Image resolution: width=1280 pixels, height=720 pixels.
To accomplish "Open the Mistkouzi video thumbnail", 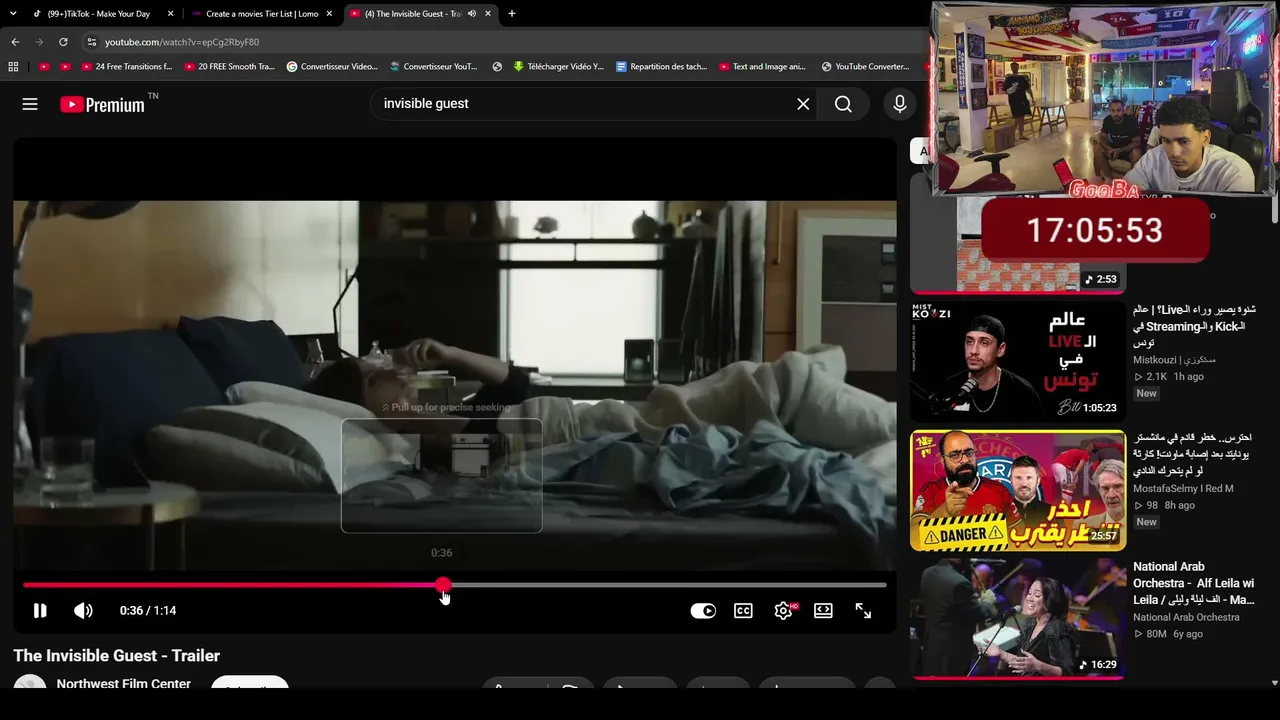I will pyautogui.click(x=1018, y=360).
